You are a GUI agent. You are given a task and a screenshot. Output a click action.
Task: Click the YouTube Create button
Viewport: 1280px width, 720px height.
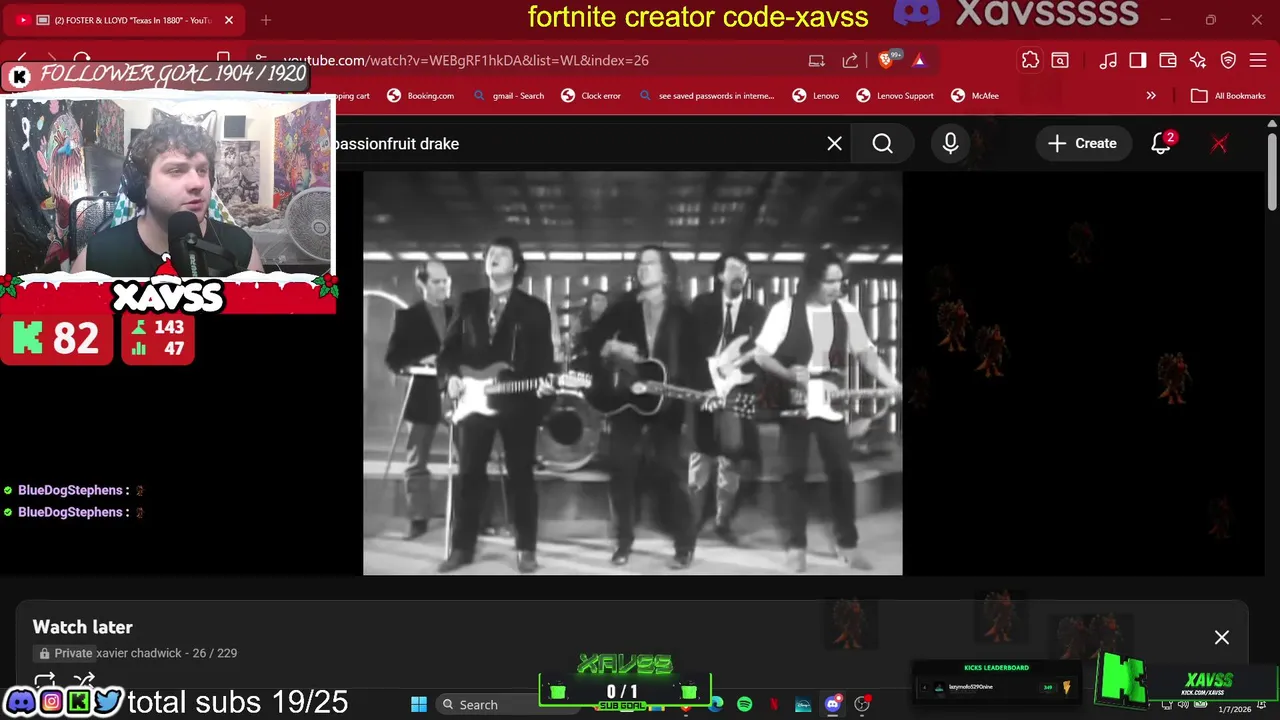(x=1082, y=144)
